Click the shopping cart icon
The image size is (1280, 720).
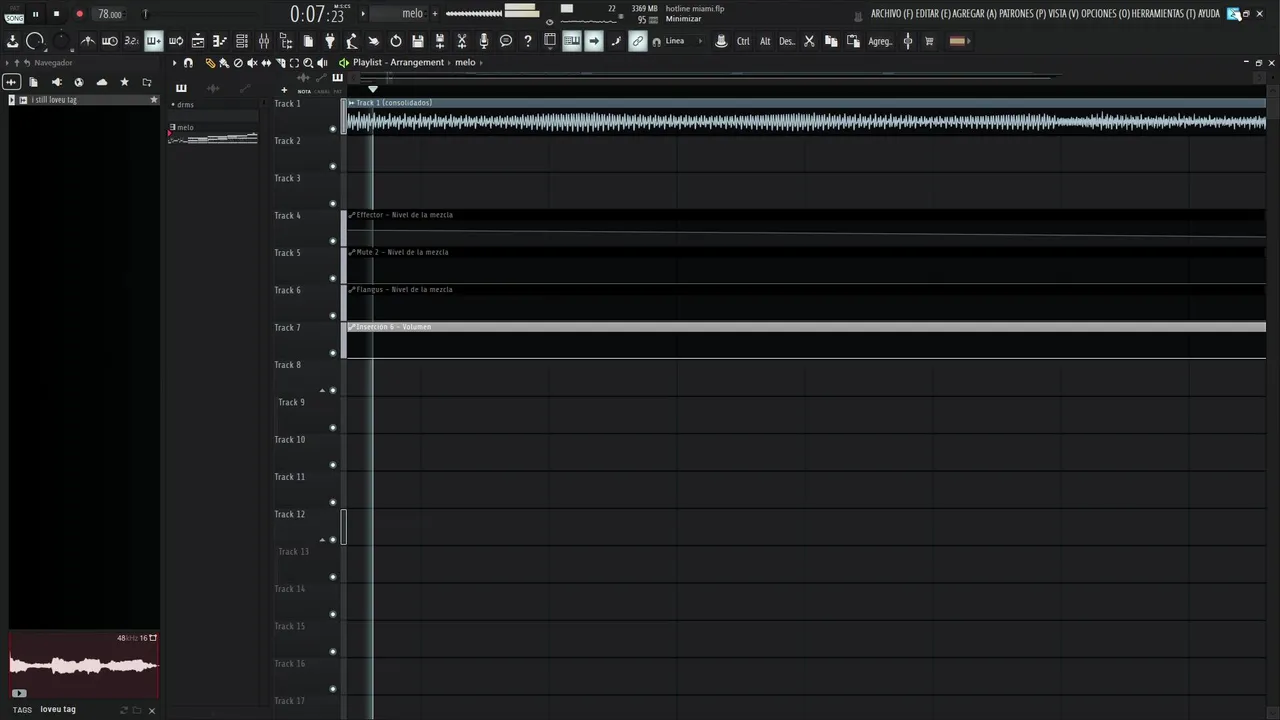(x=929, y=41)
